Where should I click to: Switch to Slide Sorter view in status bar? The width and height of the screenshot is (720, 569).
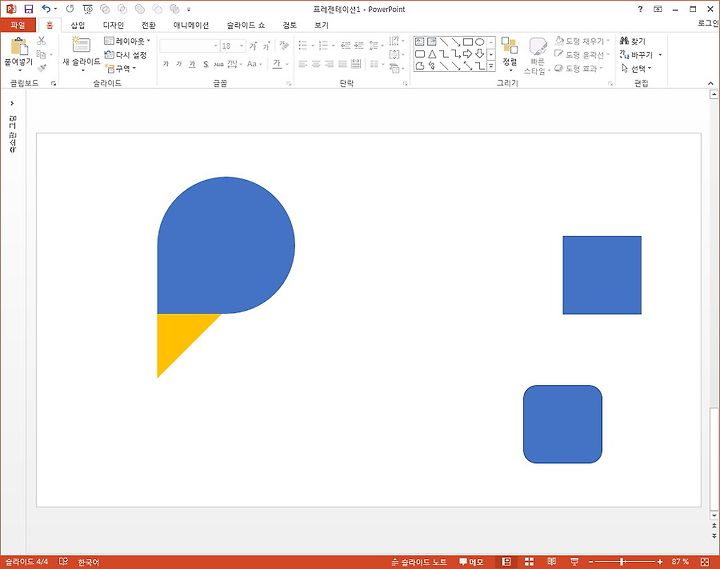point(529,562)
